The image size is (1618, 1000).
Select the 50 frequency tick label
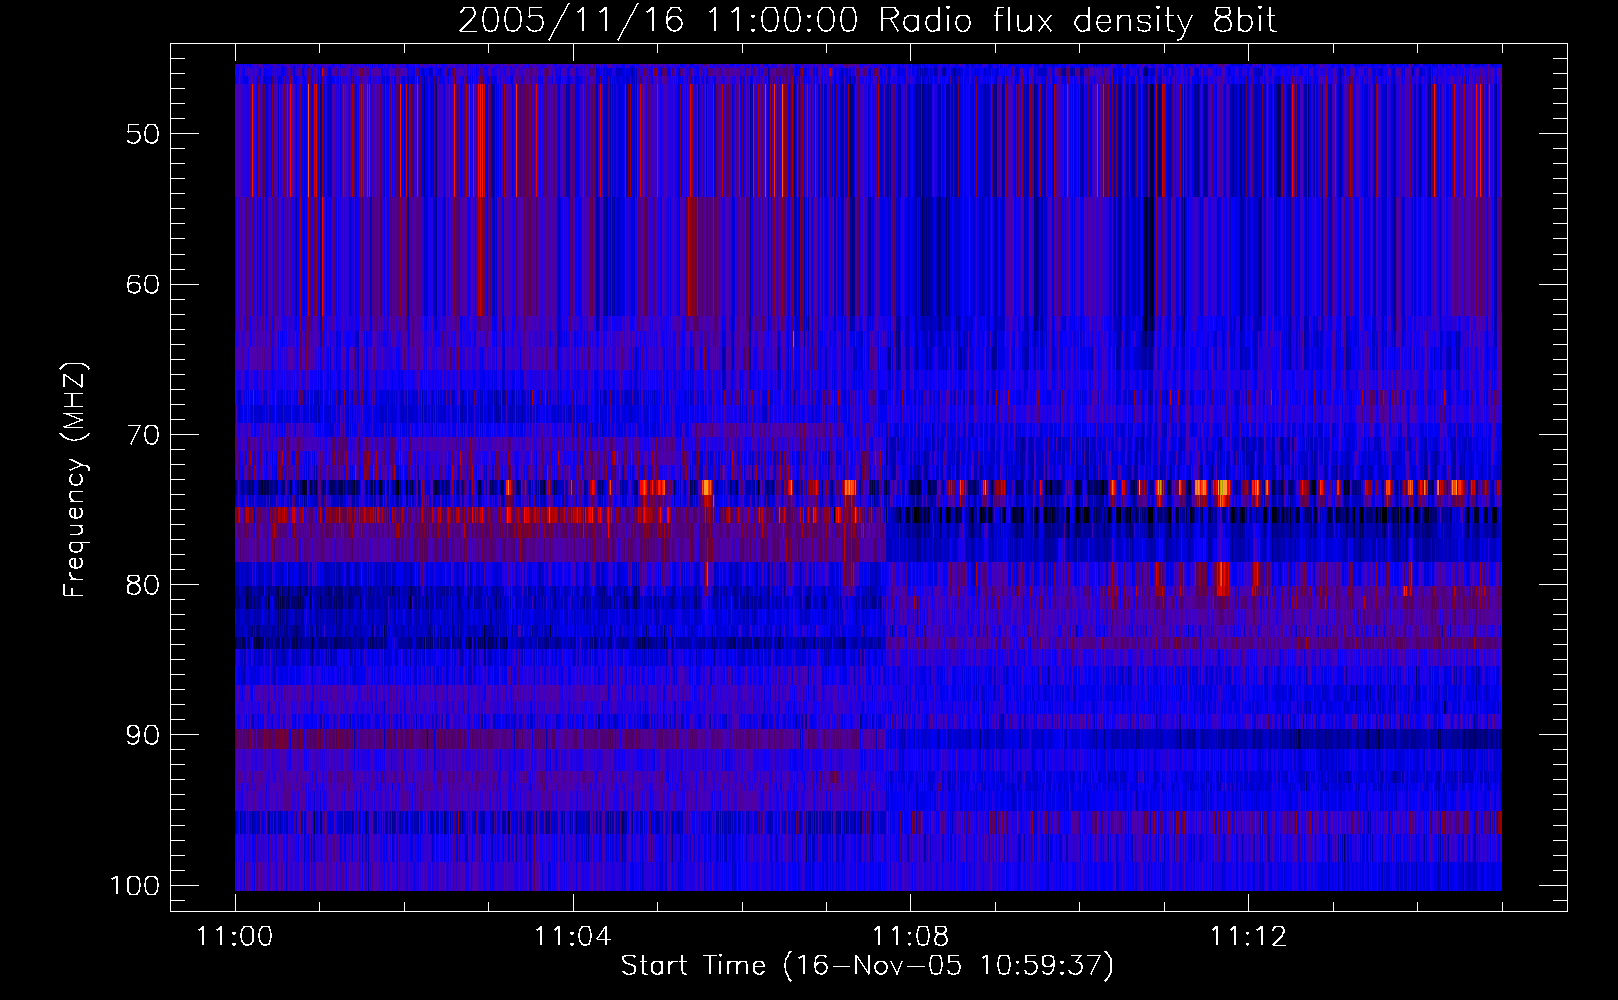pyautogui.click(x=142, y=134)
